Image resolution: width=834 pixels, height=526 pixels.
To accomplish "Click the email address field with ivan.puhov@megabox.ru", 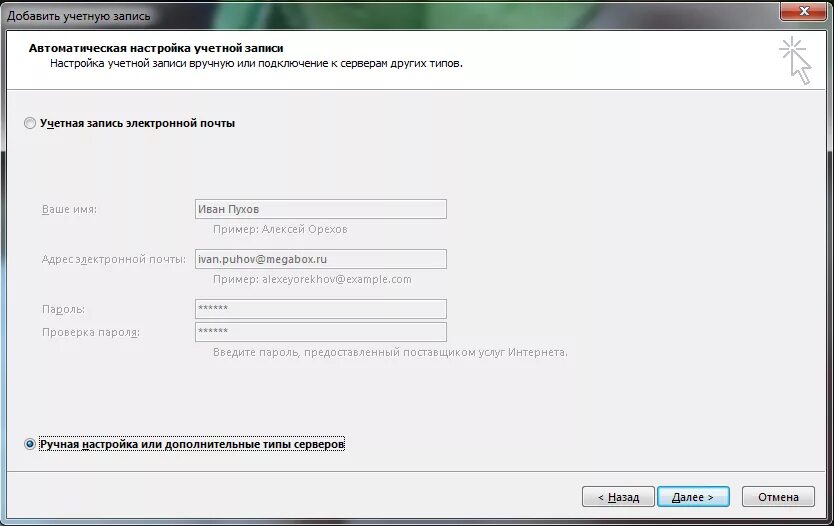I will [x=321, y=259].
